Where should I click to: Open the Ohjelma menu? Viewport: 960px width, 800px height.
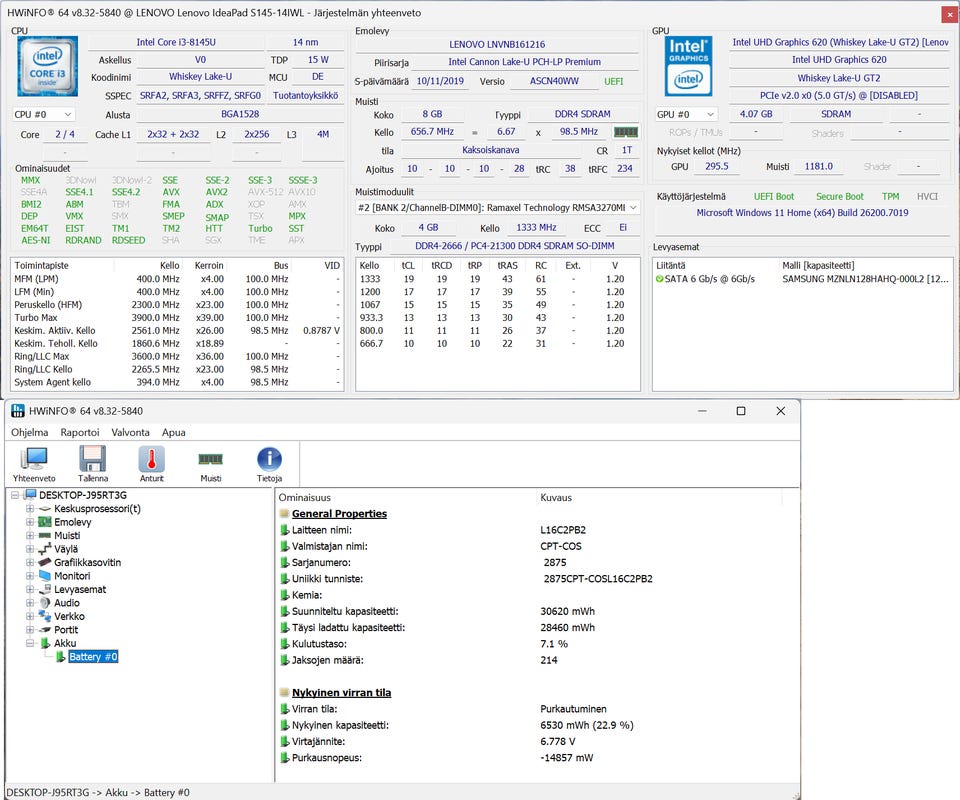point(29,433)
